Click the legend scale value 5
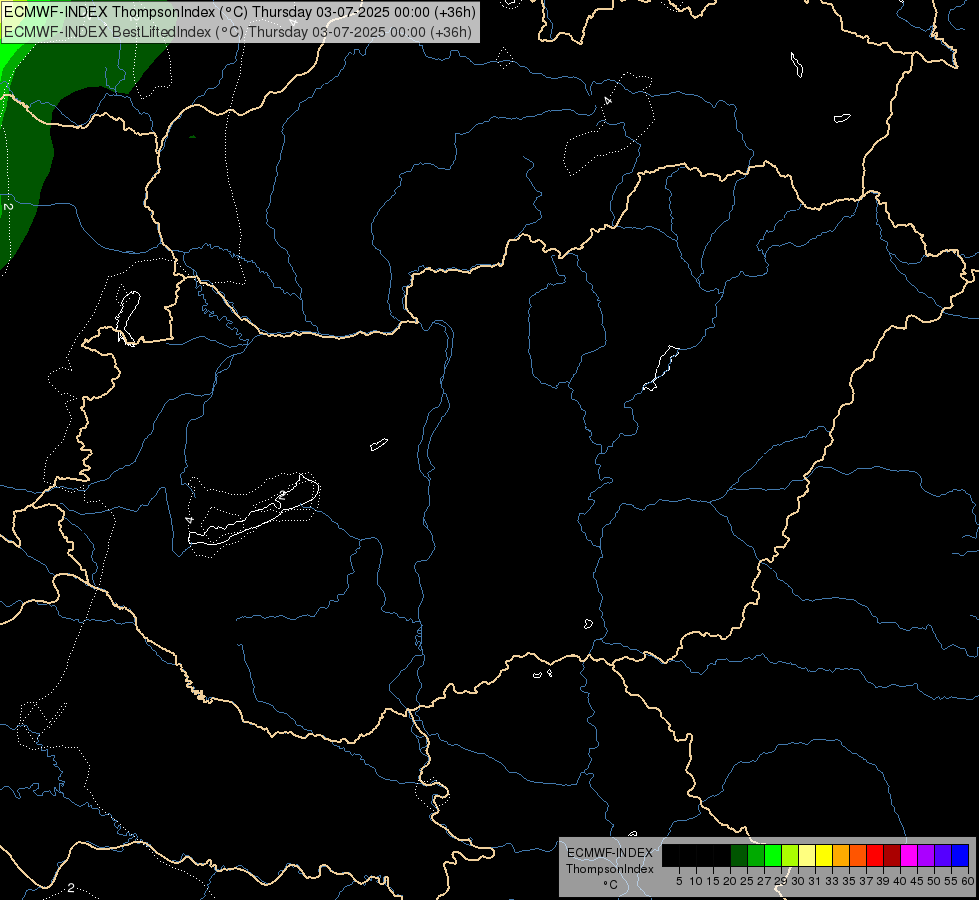979x900 pixels. 679,881
